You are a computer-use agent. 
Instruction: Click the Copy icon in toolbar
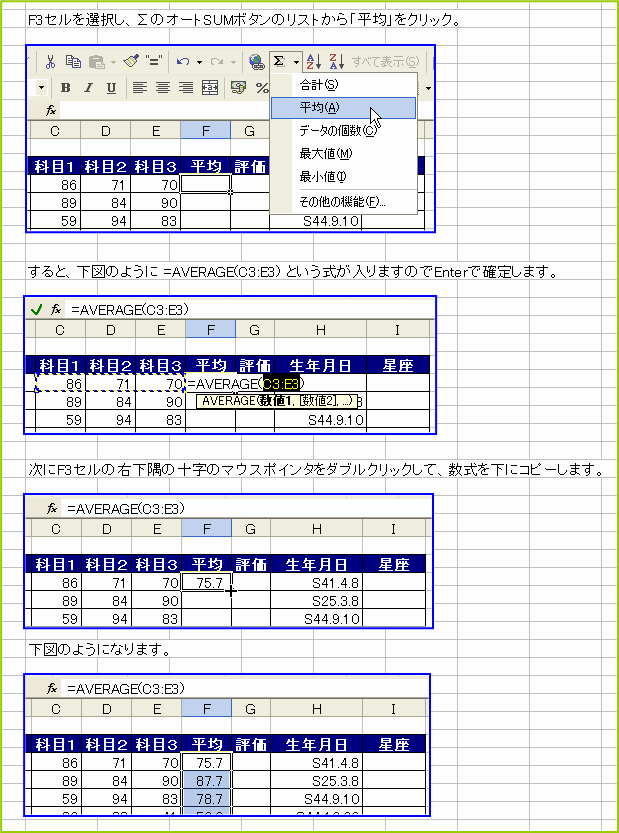pos(73,62)
